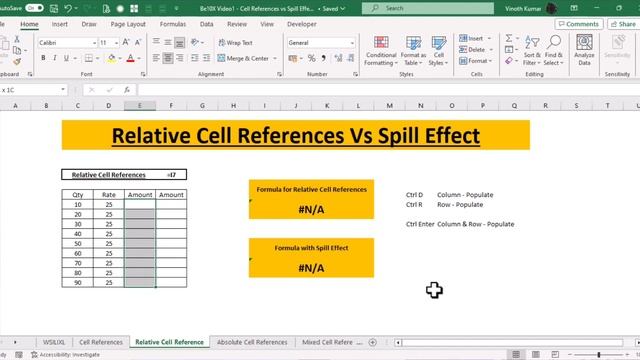Toggle Underline formatting
The image size is (640, 360).
66,58
